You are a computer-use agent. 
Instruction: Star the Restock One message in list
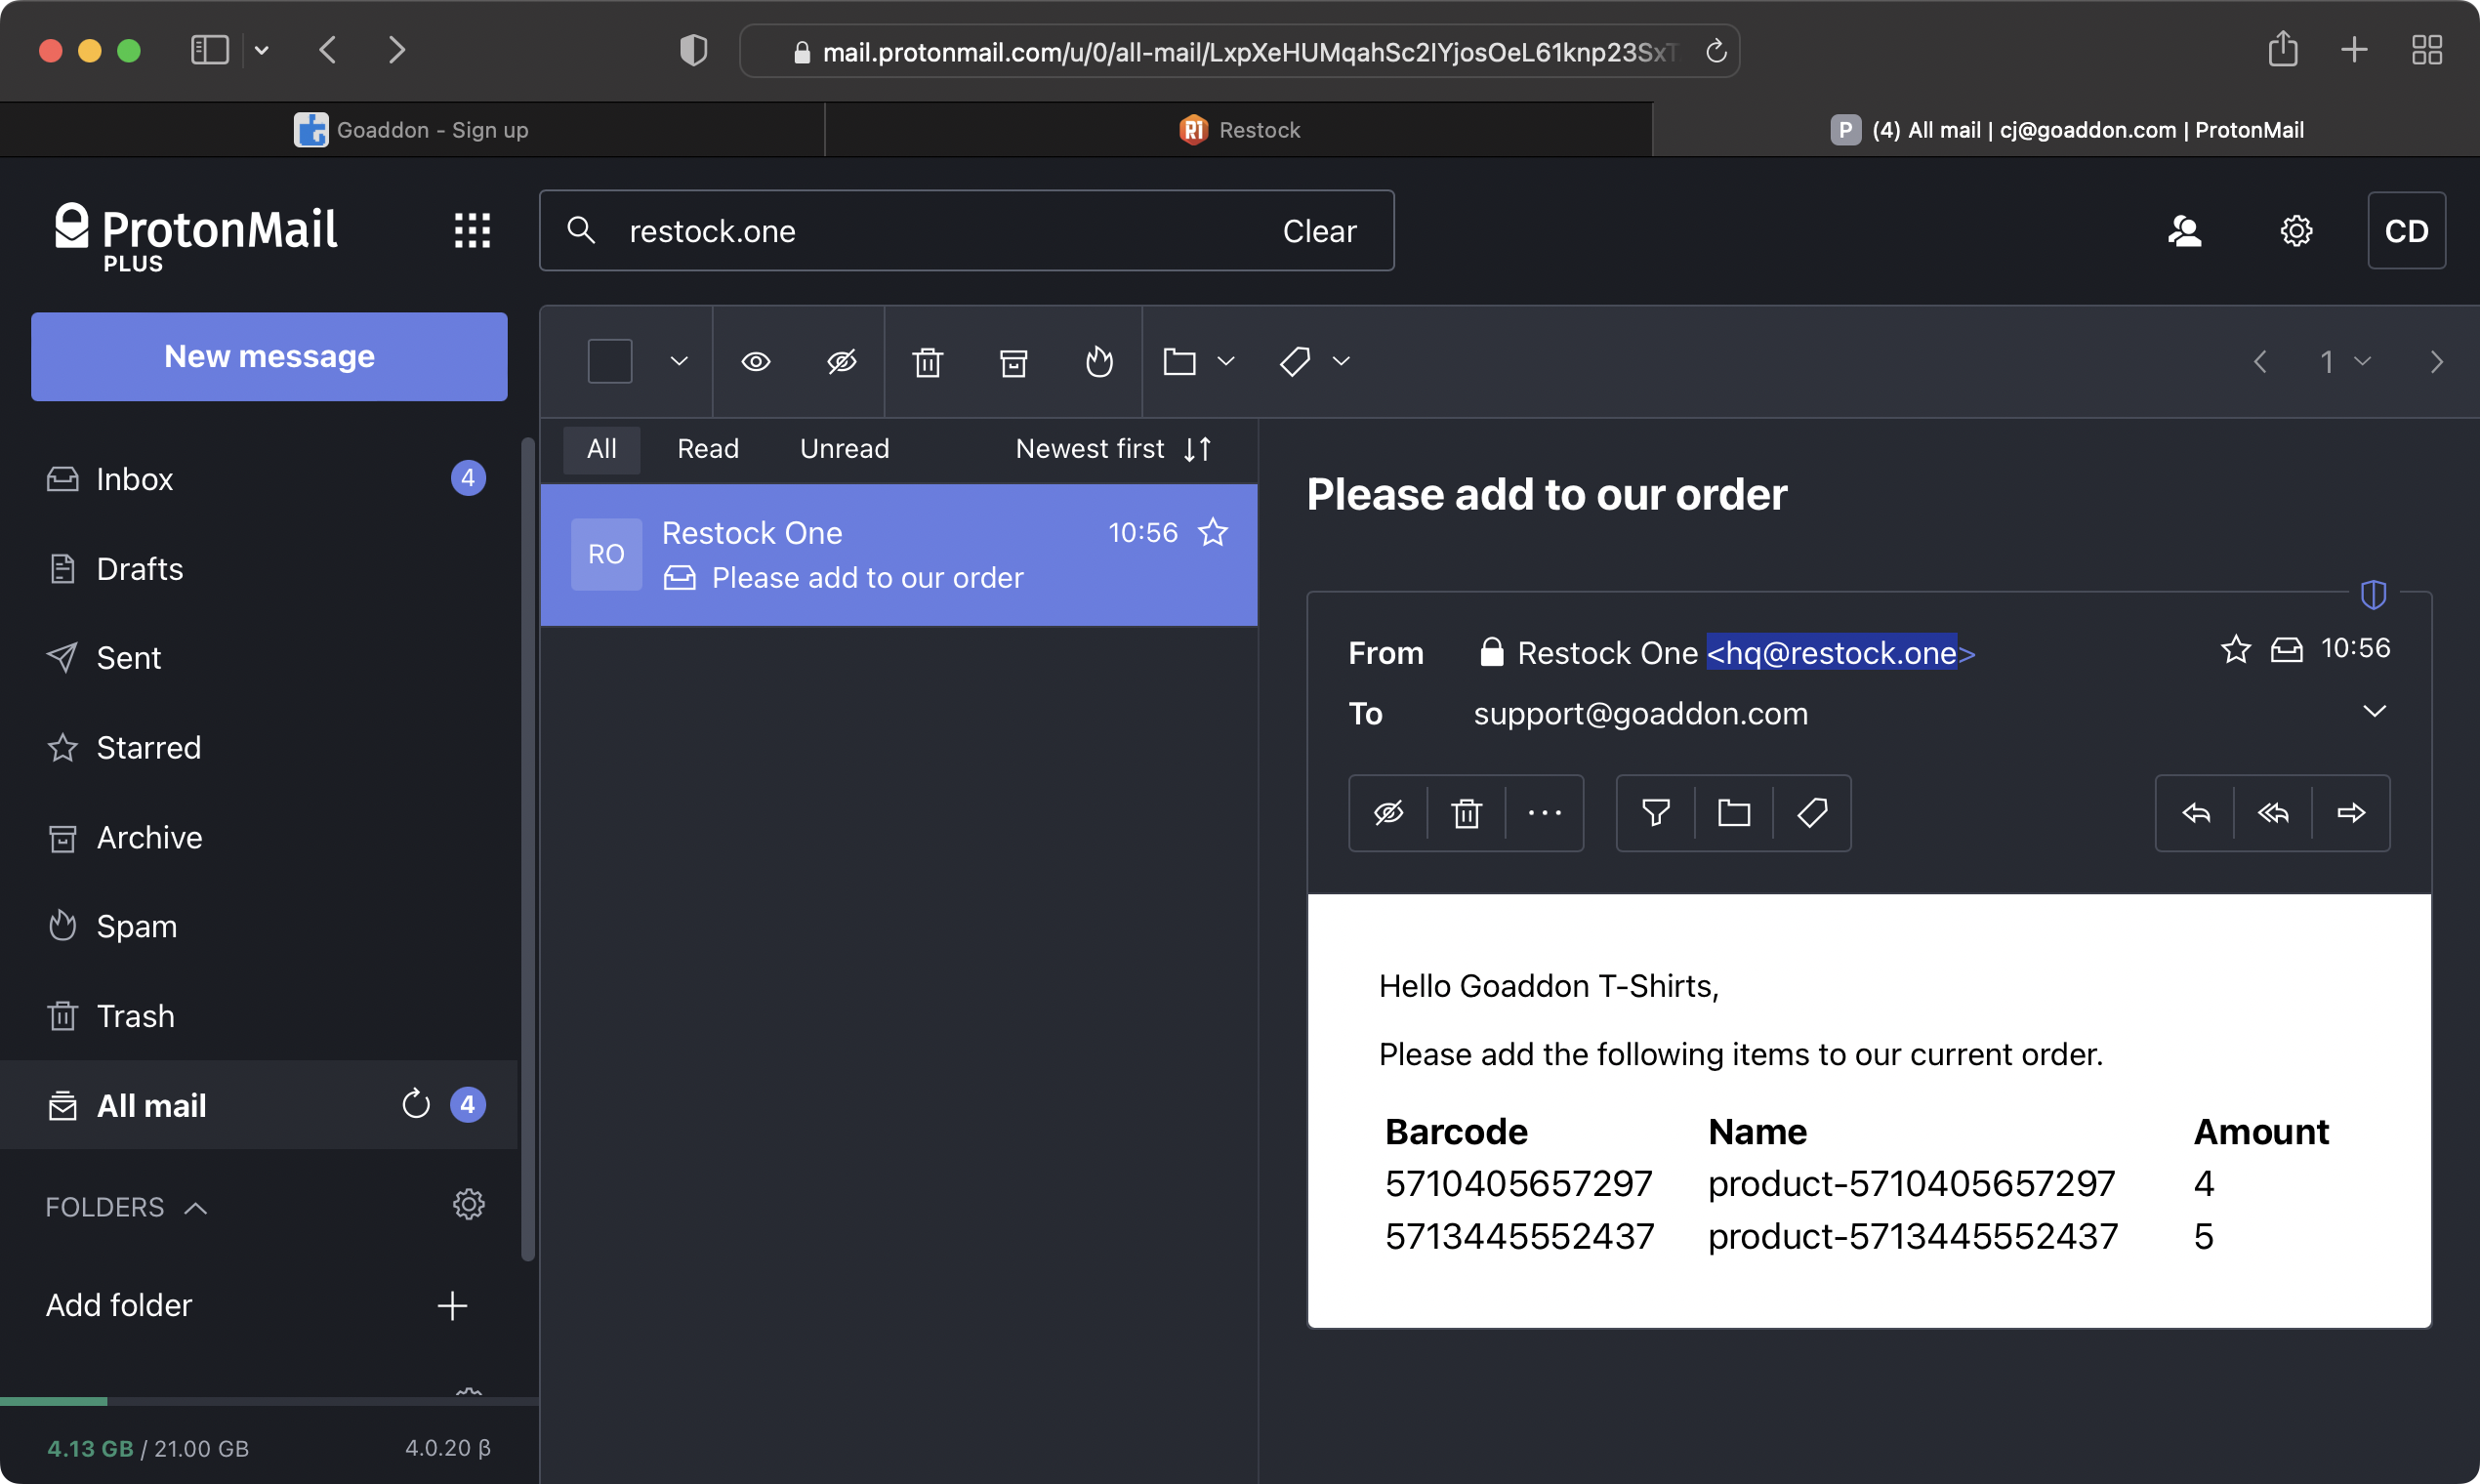pyautogui.click(x=1213, y=532)
